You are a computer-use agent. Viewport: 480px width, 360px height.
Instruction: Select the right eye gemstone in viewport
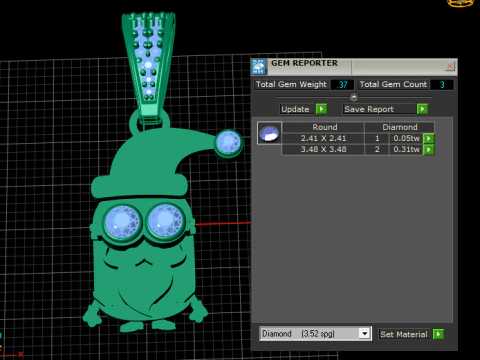(165, 220)
